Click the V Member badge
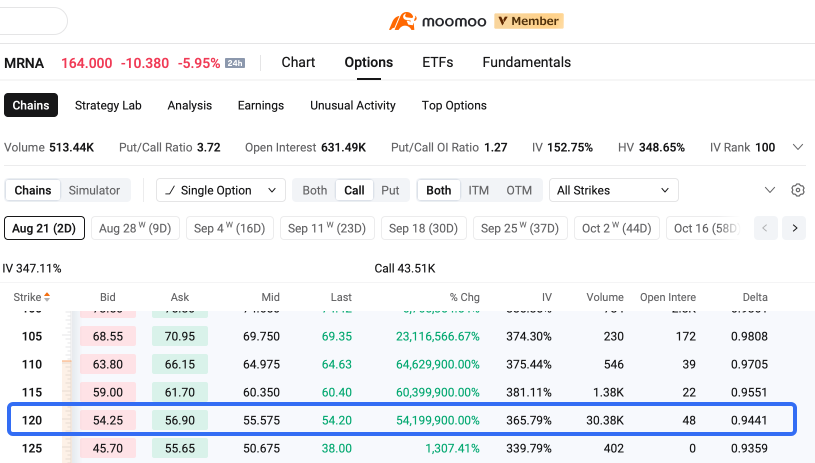Viewport: 815px width, 463px height. click(x=529, y=21)
